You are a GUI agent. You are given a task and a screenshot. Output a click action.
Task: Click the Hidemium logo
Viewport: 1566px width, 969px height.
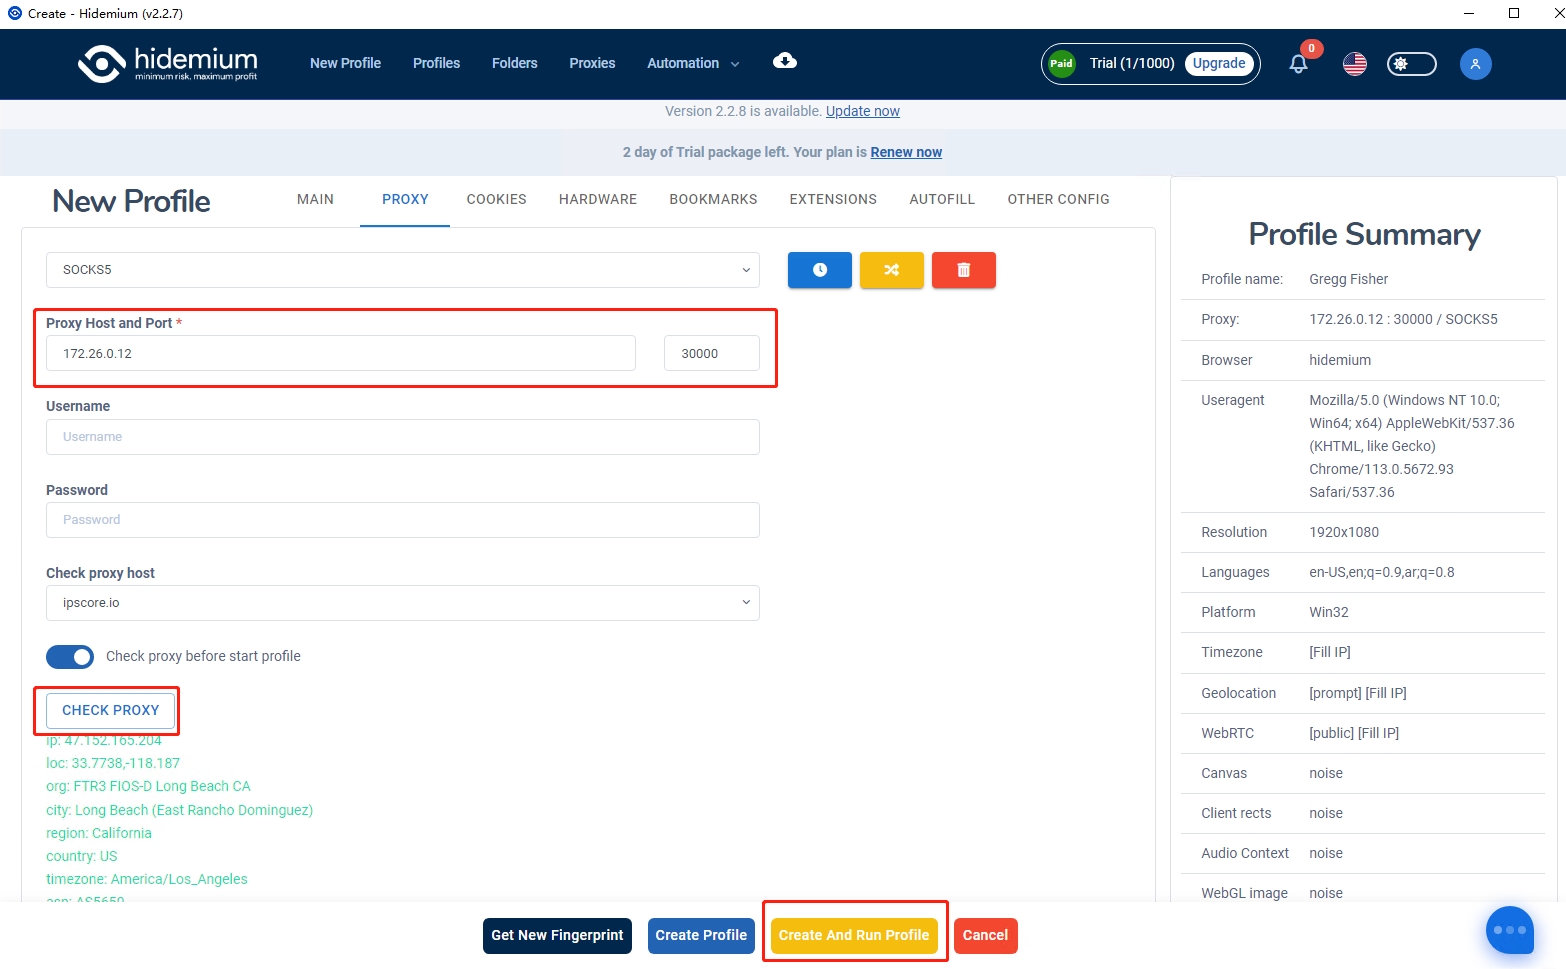coord(168,63)
